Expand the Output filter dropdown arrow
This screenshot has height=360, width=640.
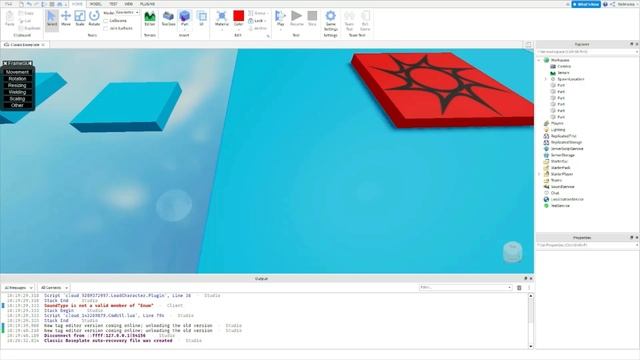tap(509, 288)
